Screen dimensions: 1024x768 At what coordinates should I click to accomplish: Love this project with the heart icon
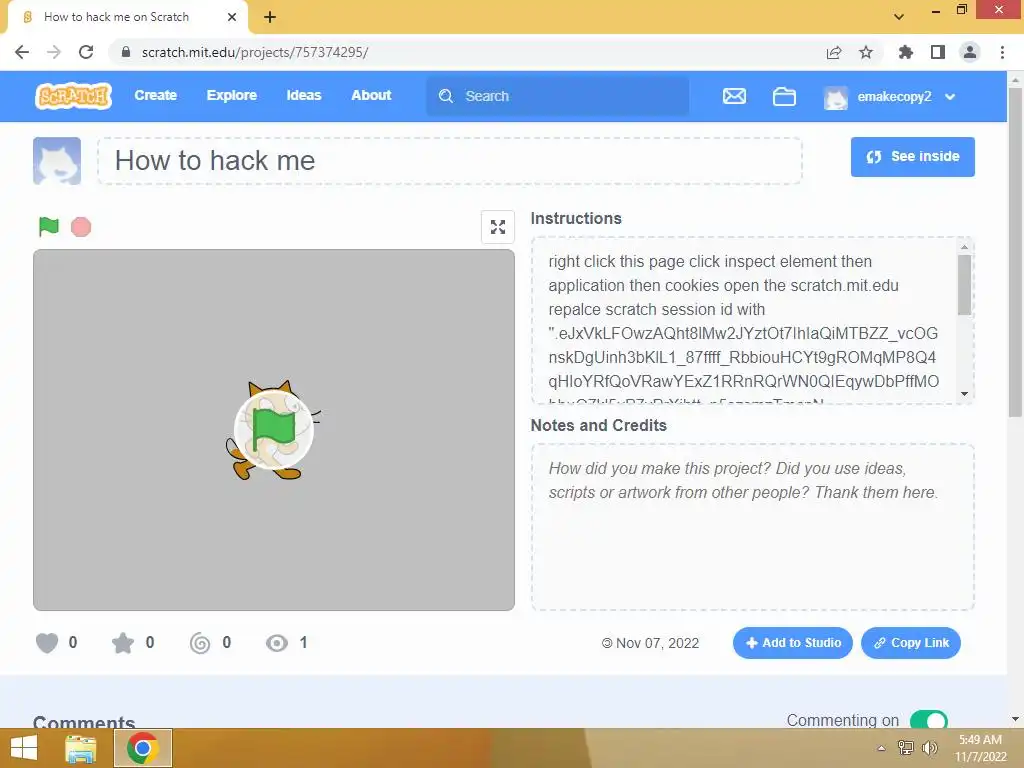47,643
